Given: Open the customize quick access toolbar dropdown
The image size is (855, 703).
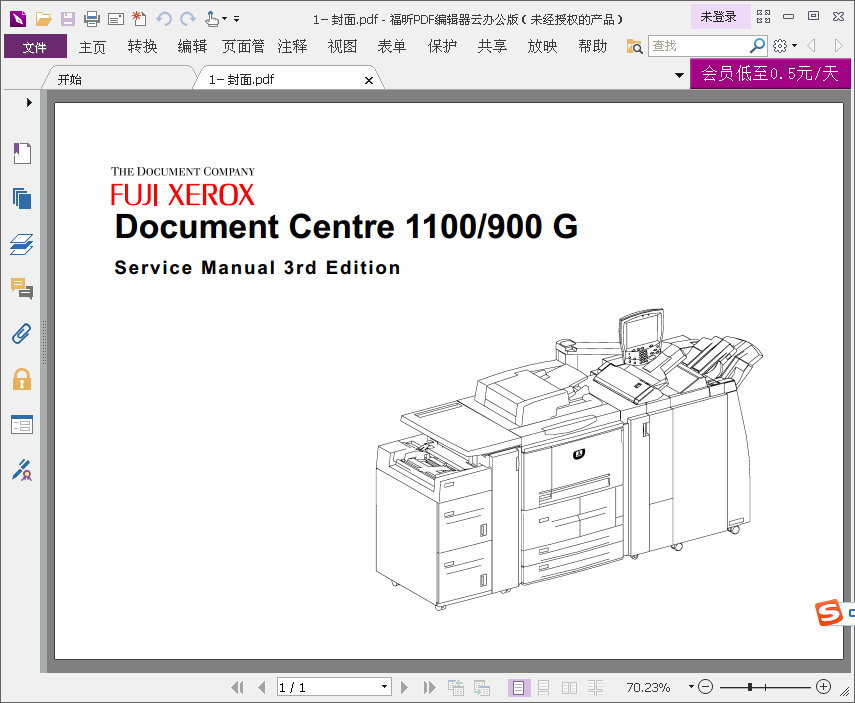Looking at the screenshot, I should coord(237,19).
